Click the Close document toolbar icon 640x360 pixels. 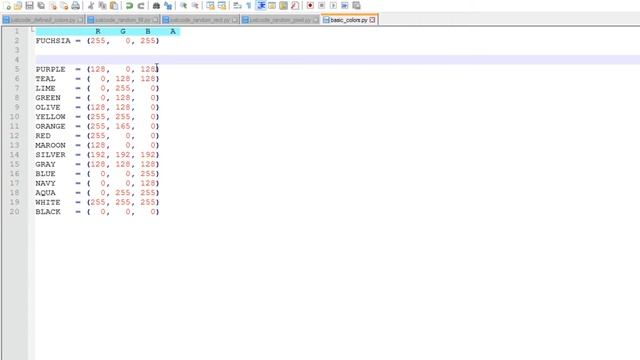pos(53,6)
